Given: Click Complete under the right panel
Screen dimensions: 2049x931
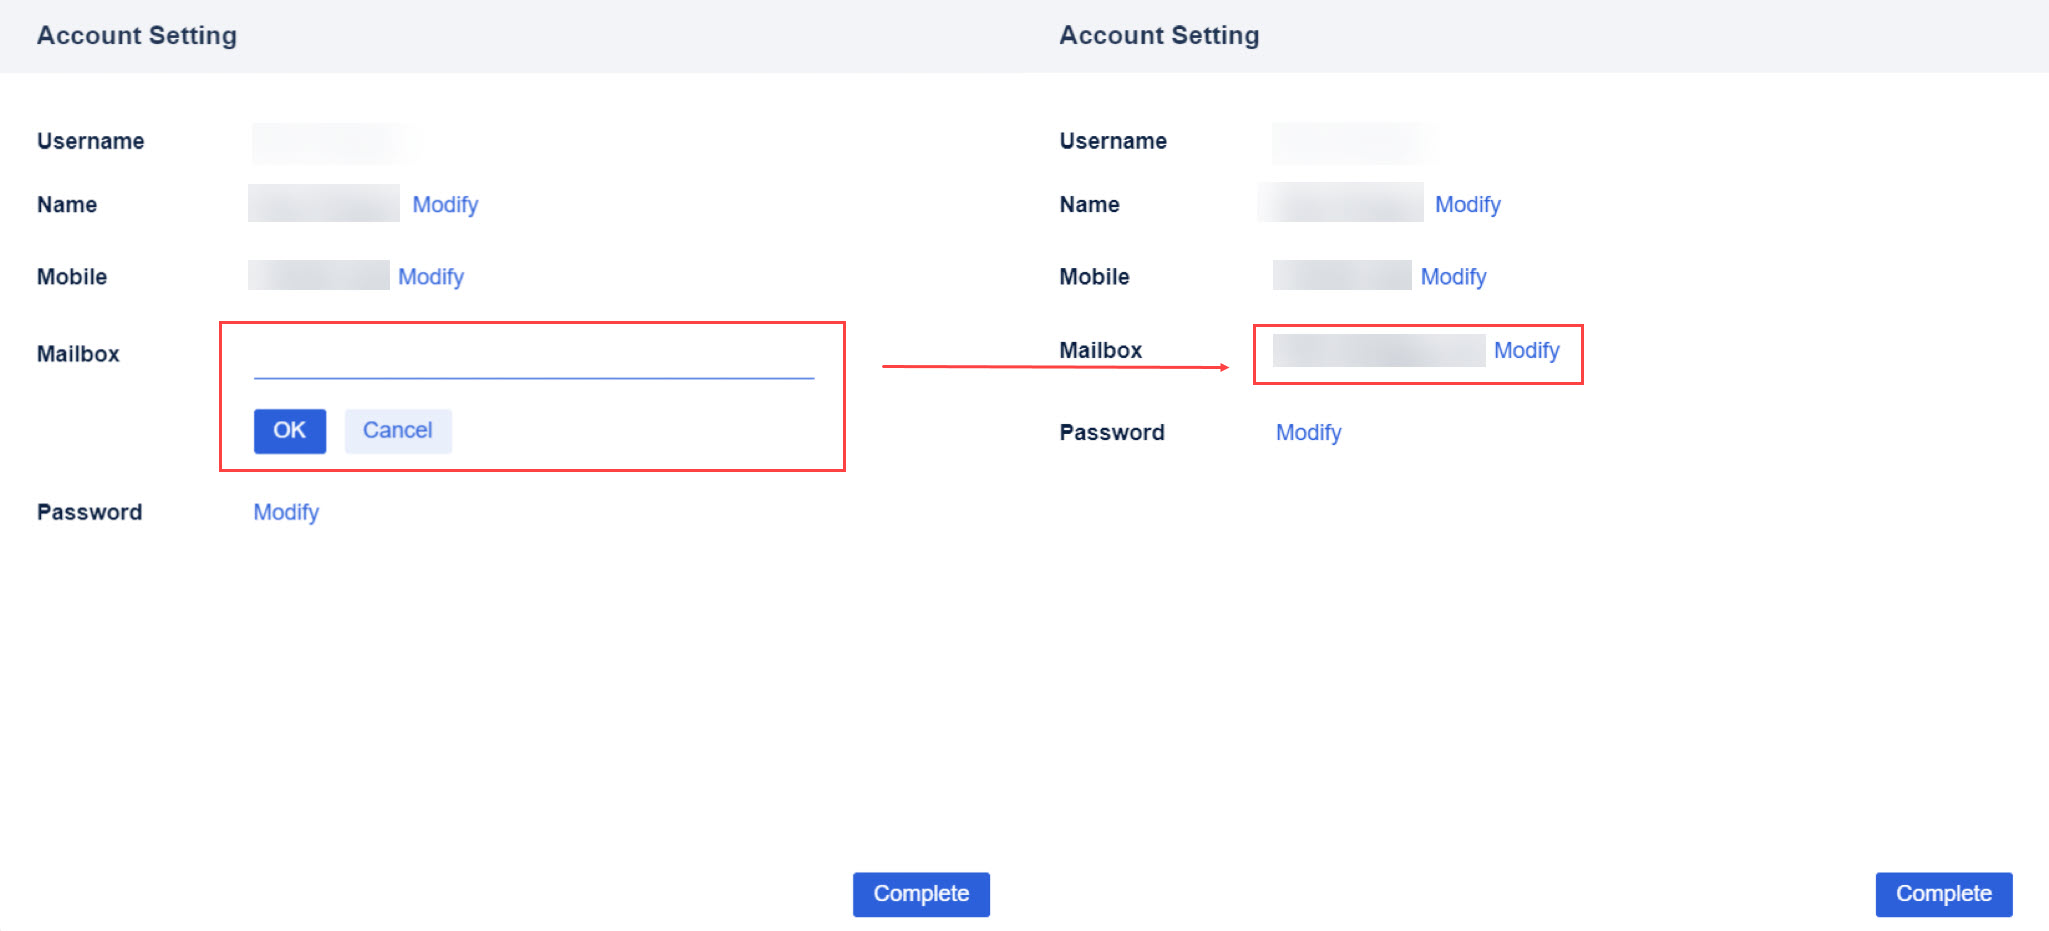Looking at the screenshot, I should click(1943, 894).
